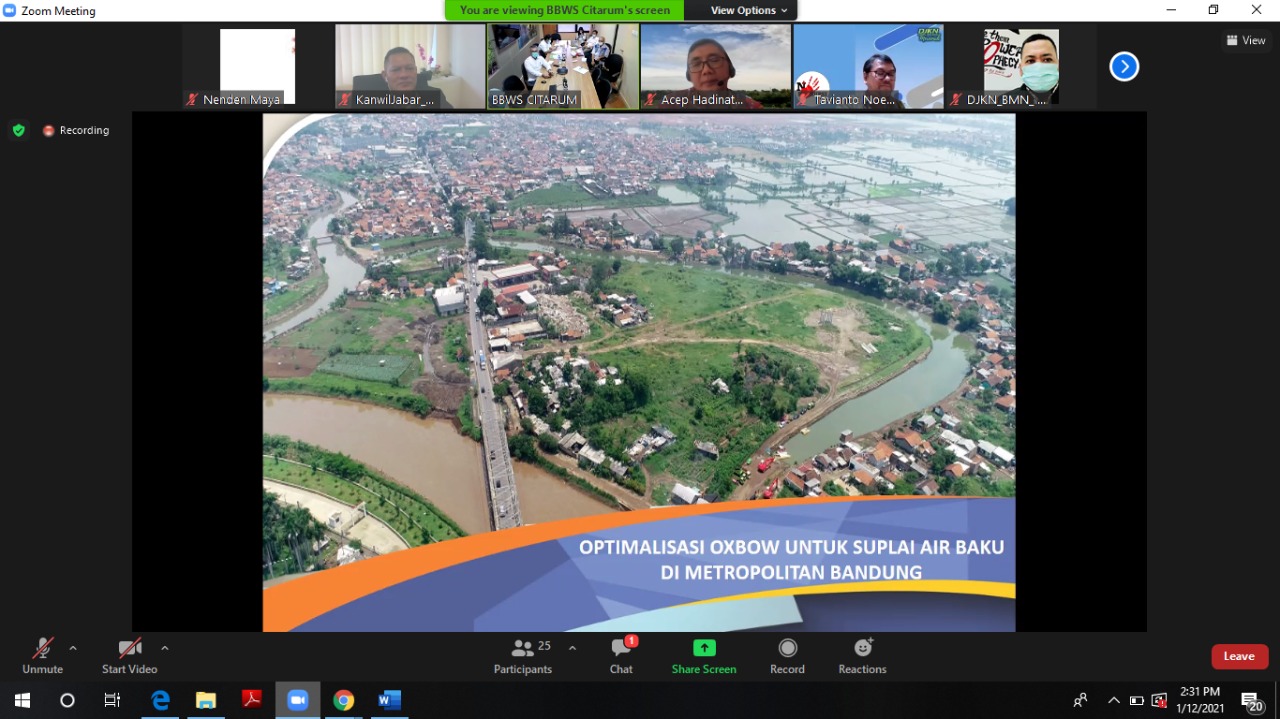Start a meeting Record

[787, 655]
